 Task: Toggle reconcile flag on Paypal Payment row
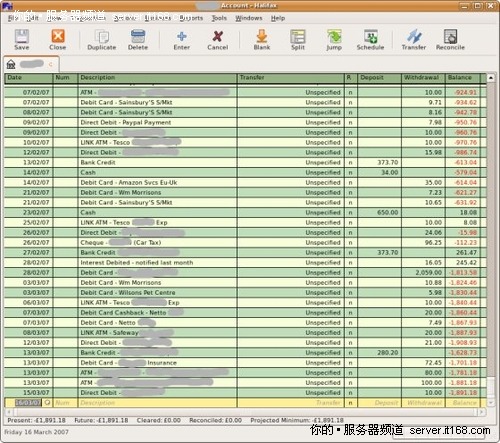click(351, 123)
